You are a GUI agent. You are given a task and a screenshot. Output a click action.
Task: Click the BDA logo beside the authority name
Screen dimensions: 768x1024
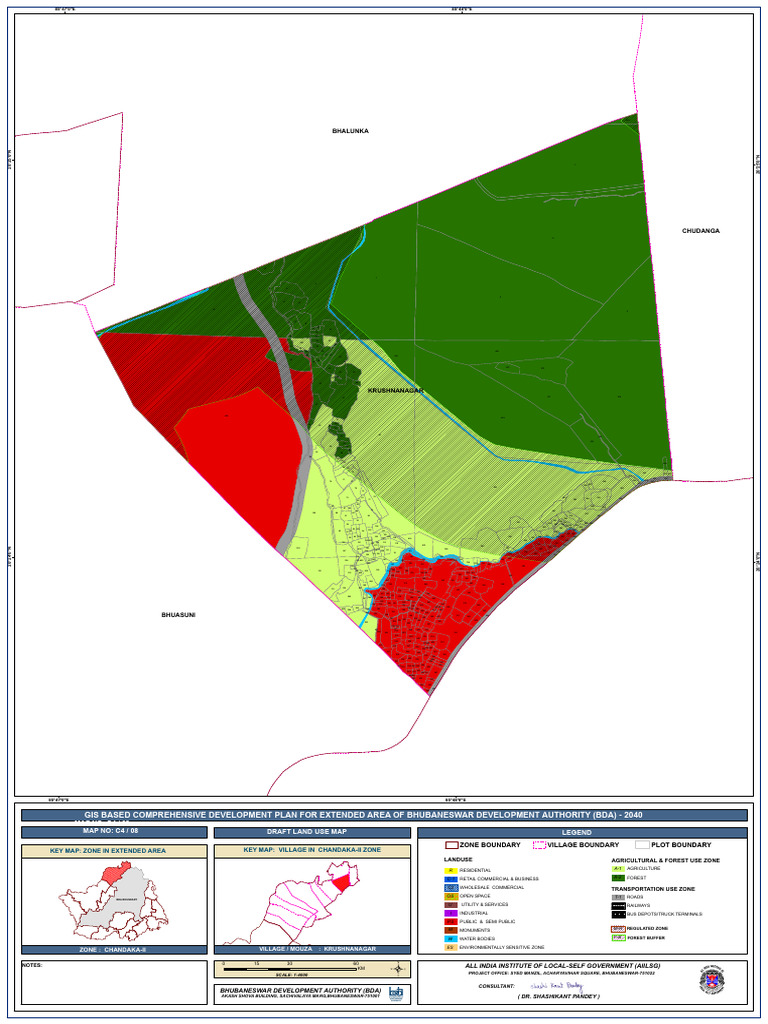point(396,992)
